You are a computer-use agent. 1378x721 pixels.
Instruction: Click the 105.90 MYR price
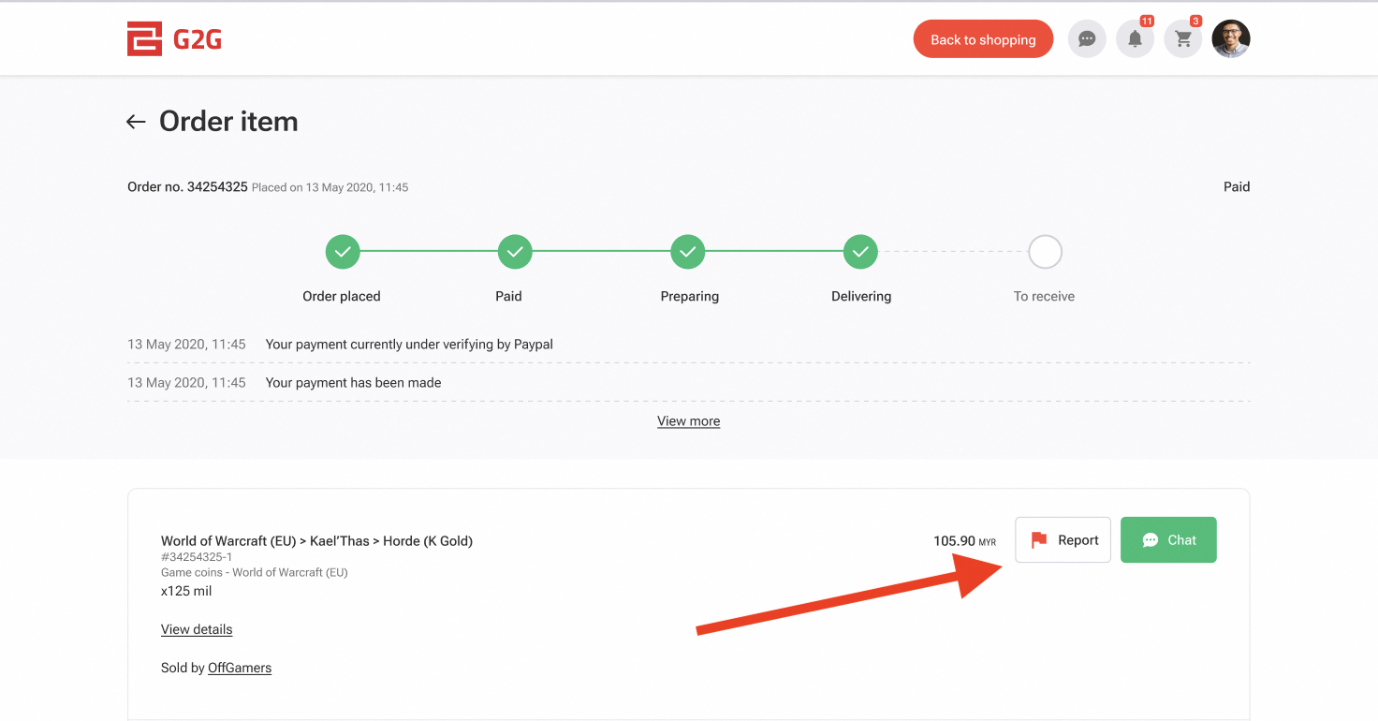pos(964,541)
